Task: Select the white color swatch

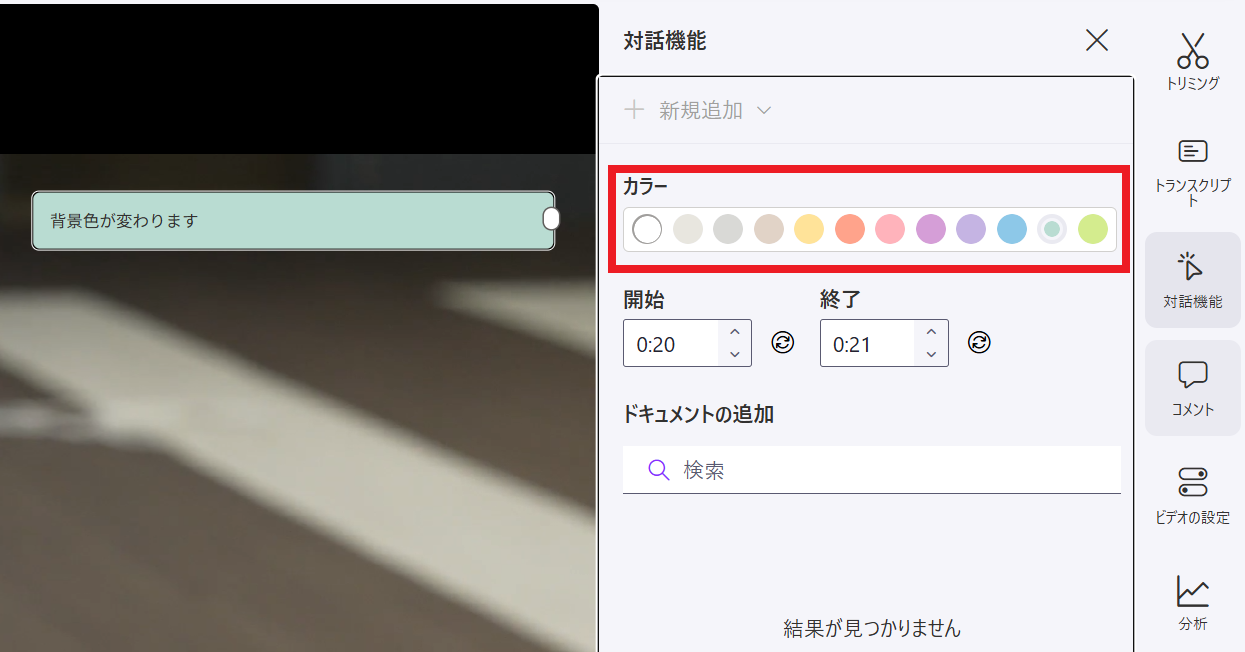Action: click(x=646, y=229)
